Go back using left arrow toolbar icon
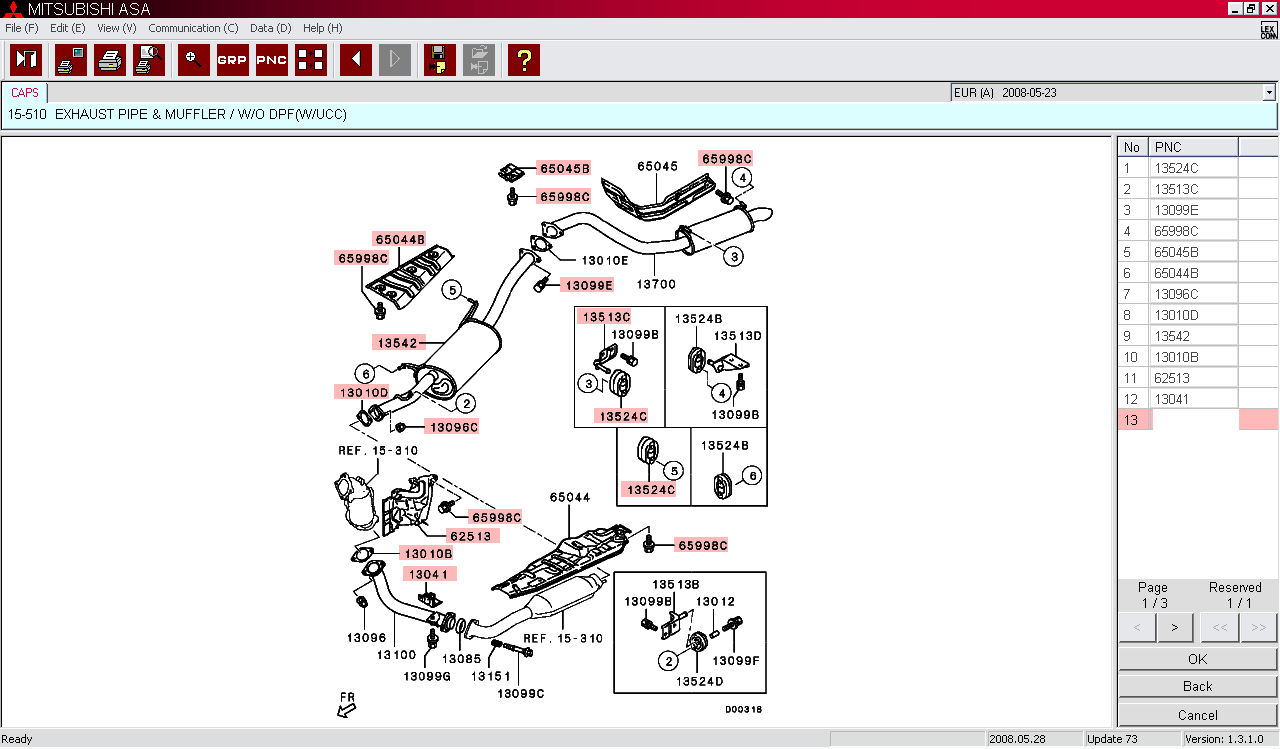The image size is (1280, 749). 356,60
